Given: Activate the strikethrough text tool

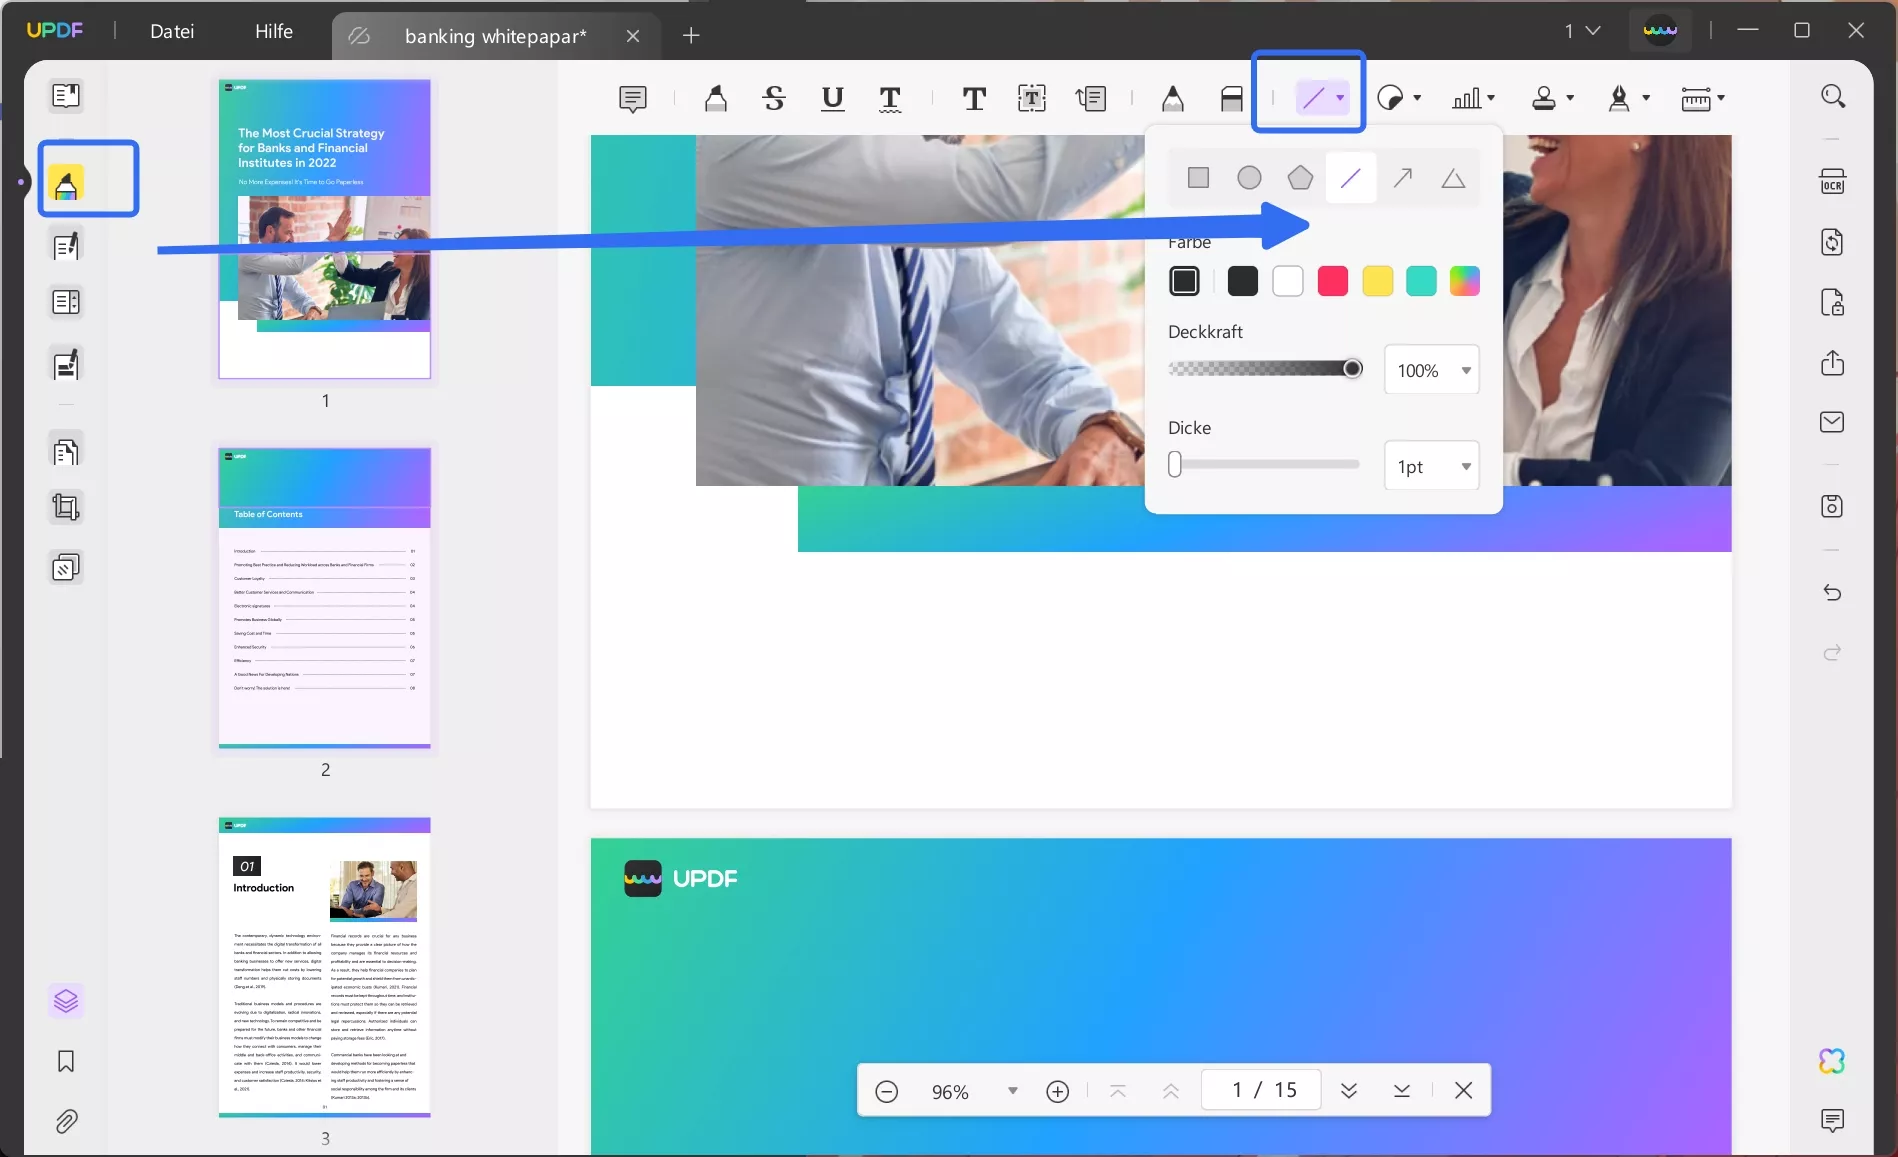Looking at the screenshot, I should [x=773, y=97].
